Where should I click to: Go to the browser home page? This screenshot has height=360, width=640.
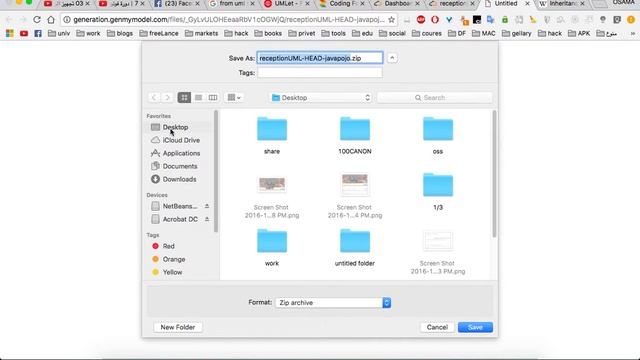click(51, 20)
